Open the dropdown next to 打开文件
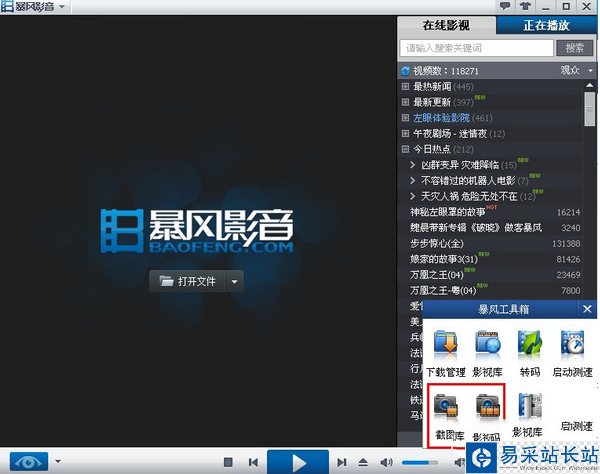Screen dimensions: 600x474 pos(235,282)
